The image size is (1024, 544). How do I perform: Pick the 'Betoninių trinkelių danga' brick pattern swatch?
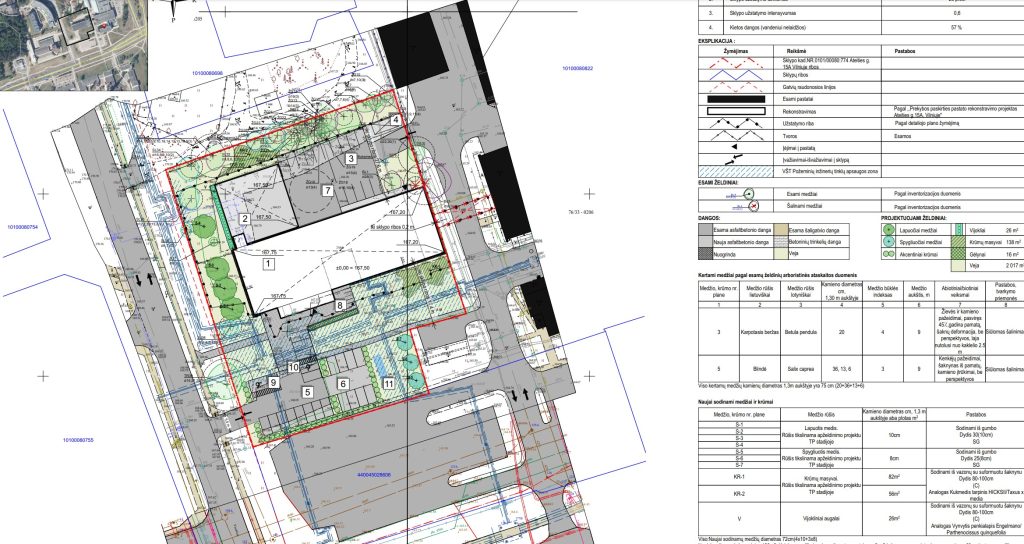[x=780, y=242]
